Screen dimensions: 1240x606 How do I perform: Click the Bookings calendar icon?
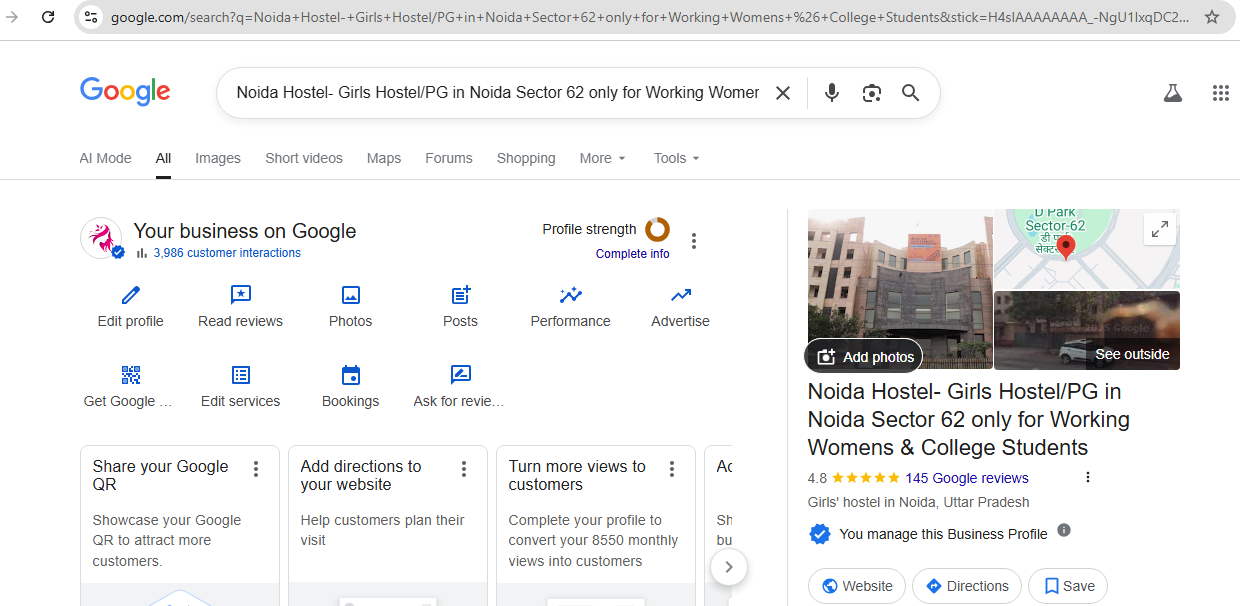point(350,375)
